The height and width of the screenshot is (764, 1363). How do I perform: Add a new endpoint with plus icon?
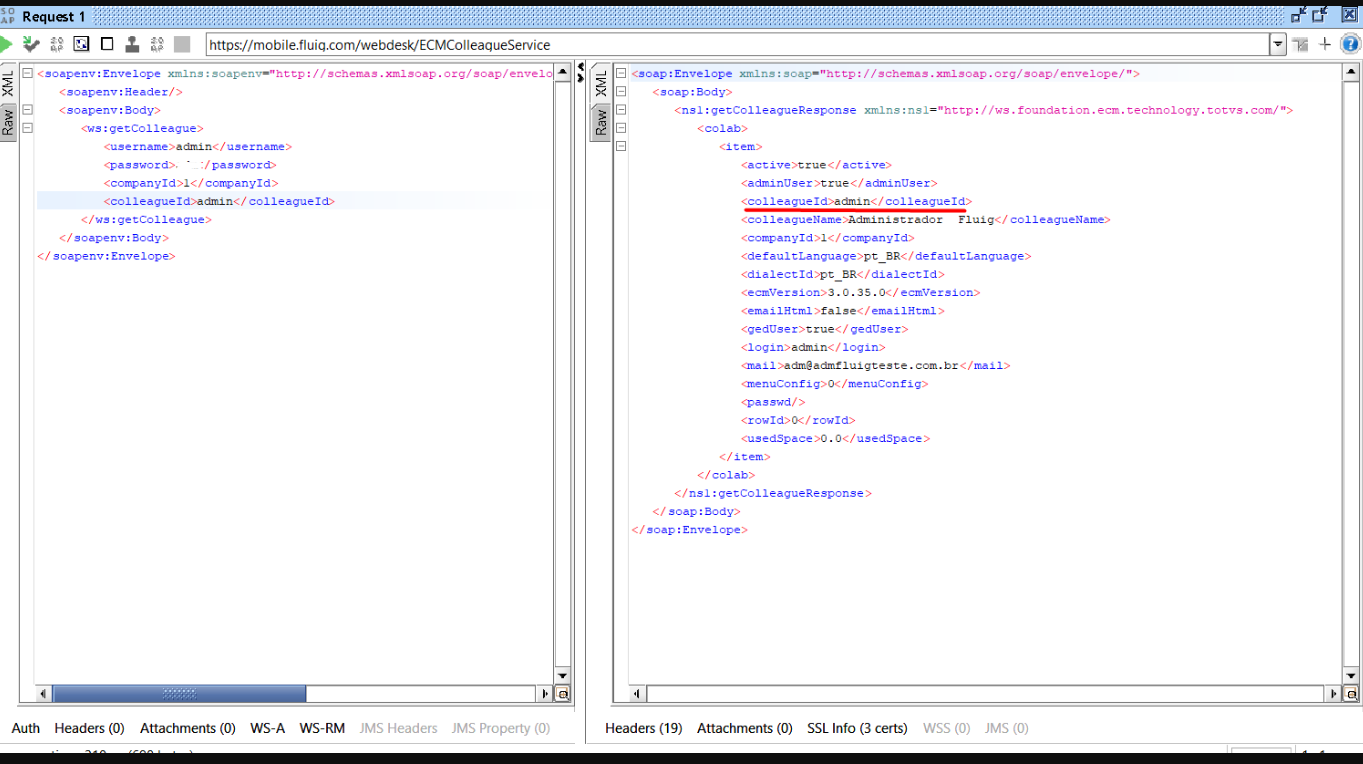[x=1325, y=44]
